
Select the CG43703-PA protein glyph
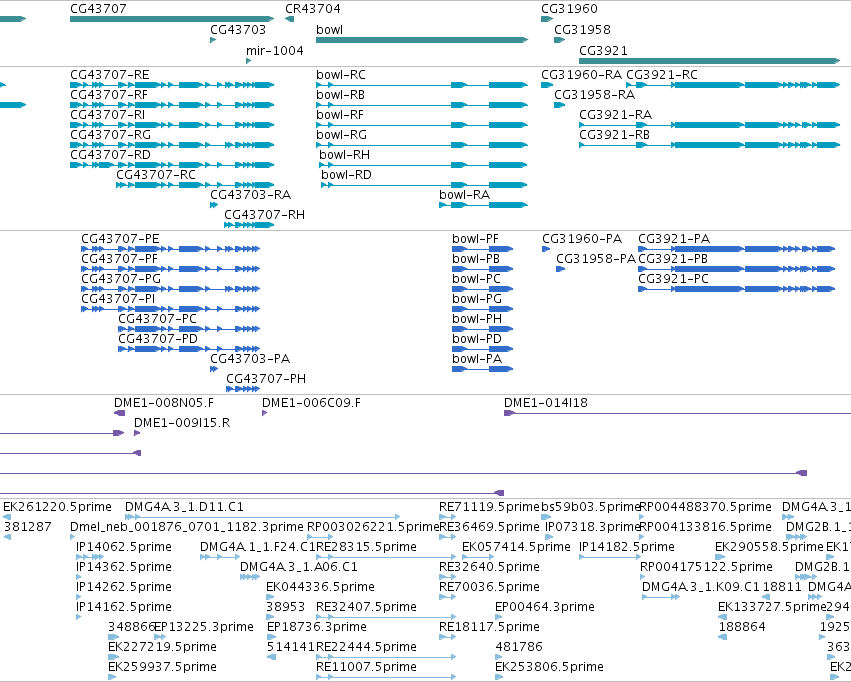click(x=214, y=369)
